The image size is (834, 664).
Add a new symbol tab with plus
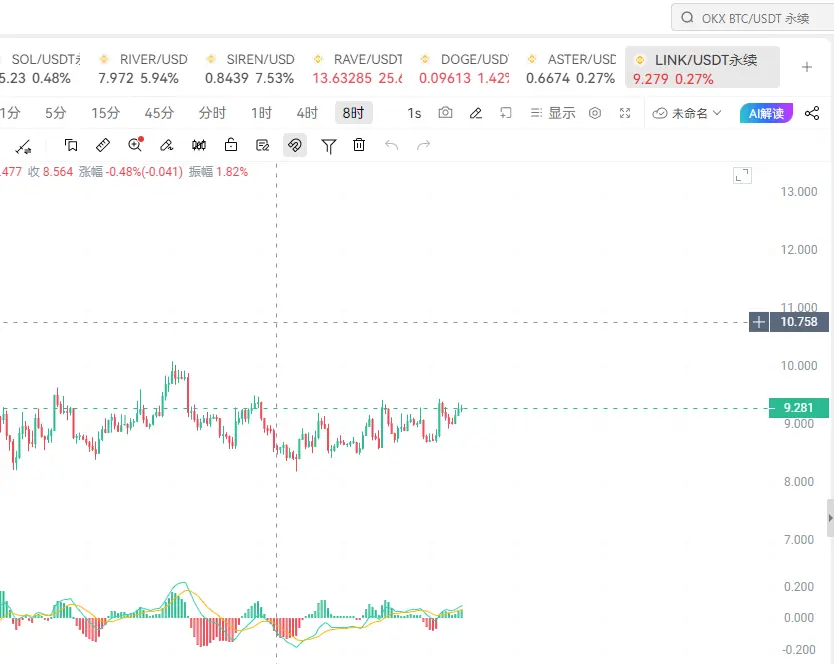click(x=807, y=67)
